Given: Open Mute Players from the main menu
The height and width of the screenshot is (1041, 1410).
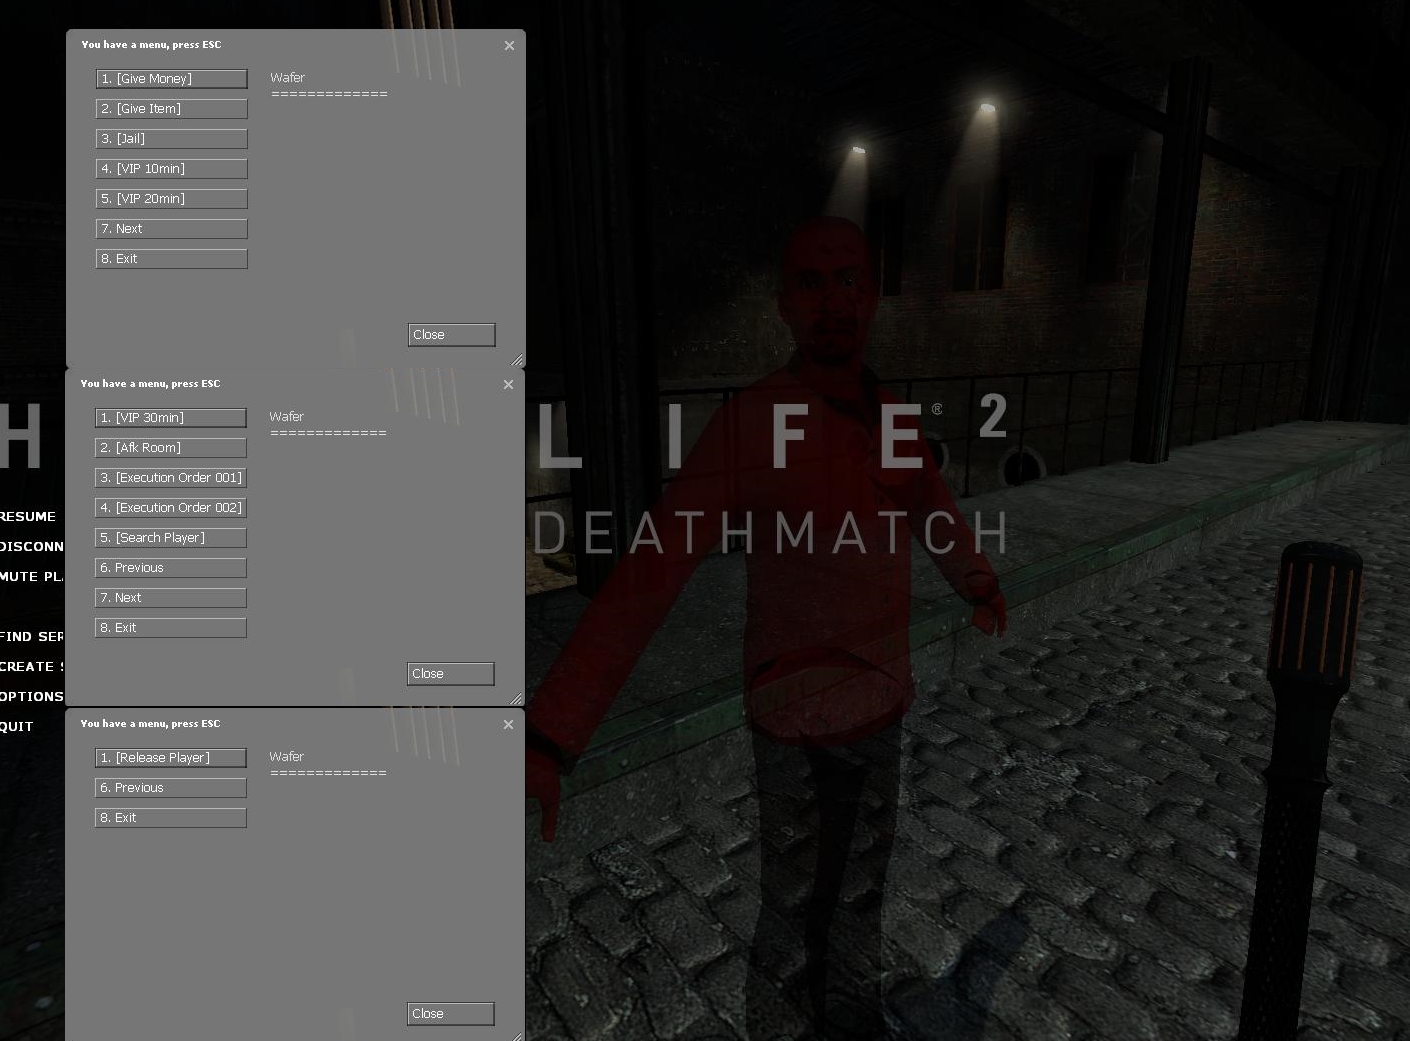Looking at the screenshot, I should point(32,577).
